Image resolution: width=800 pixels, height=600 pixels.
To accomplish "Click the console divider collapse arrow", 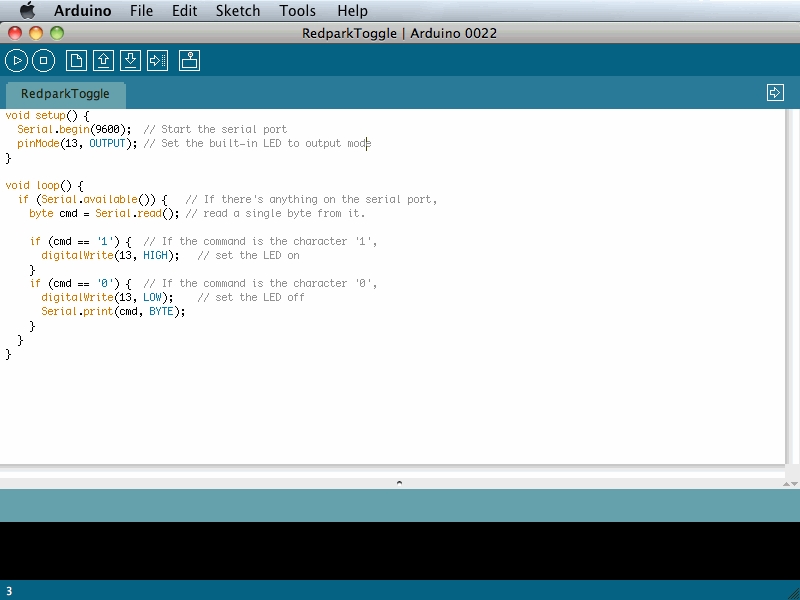I will pos(399,482).
